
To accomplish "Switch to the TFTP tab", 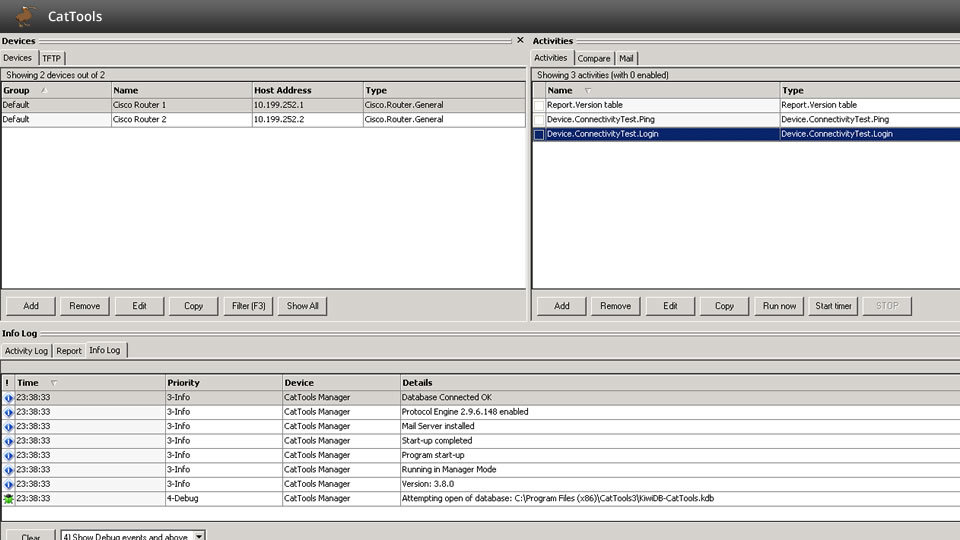I will [x=51, y=58].
